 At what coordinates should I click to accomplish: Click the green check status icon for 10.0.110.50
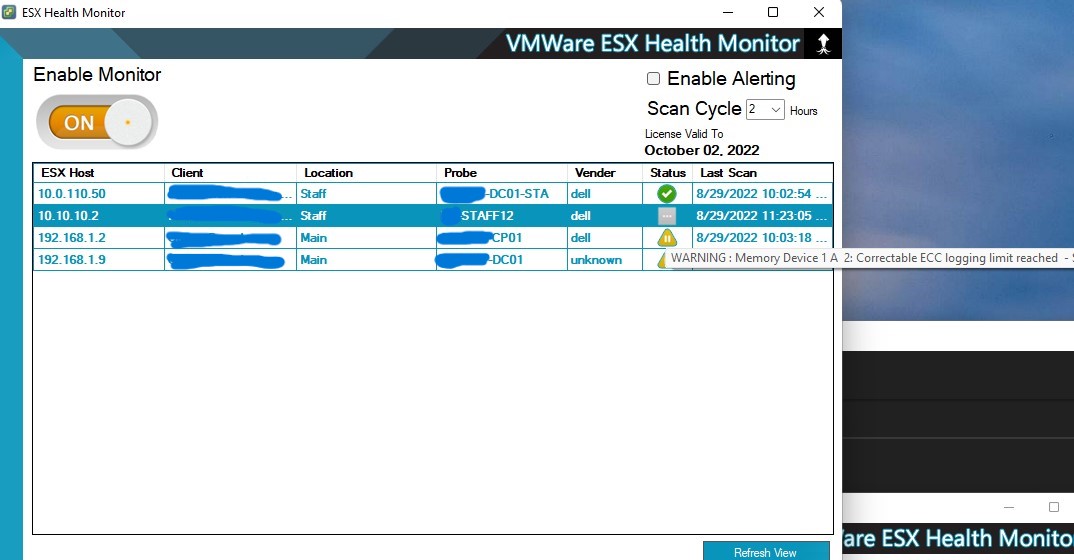click(x=666, y=194)
